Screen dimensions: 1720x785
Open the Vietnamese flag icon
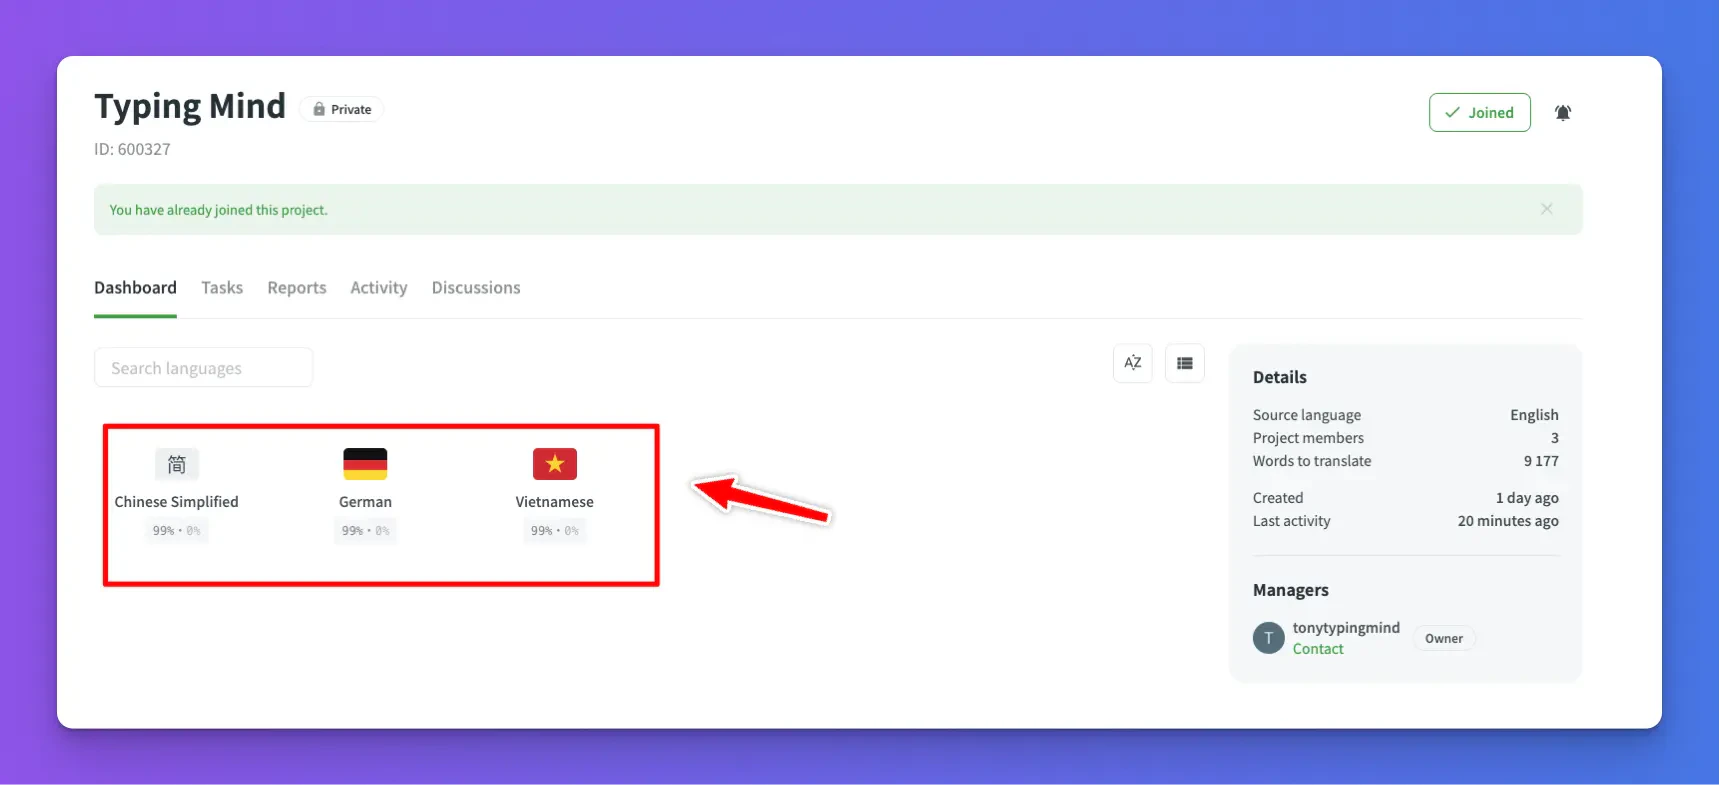point(555,464)
